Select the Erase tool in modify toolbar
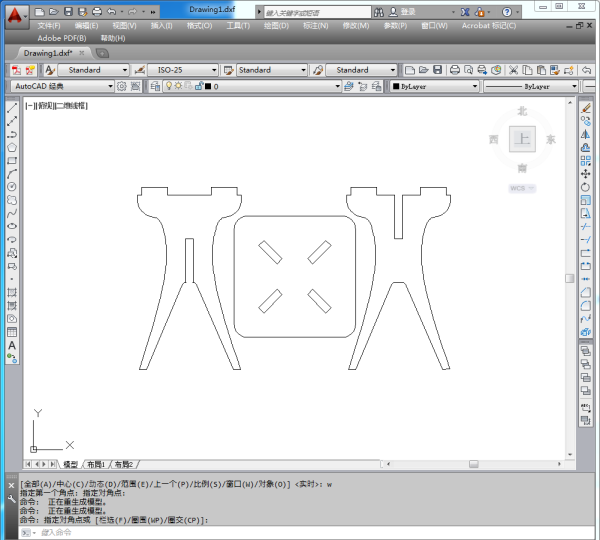Image resolution: width=600 pixels, height=540 pixels. tap(585, 109)
